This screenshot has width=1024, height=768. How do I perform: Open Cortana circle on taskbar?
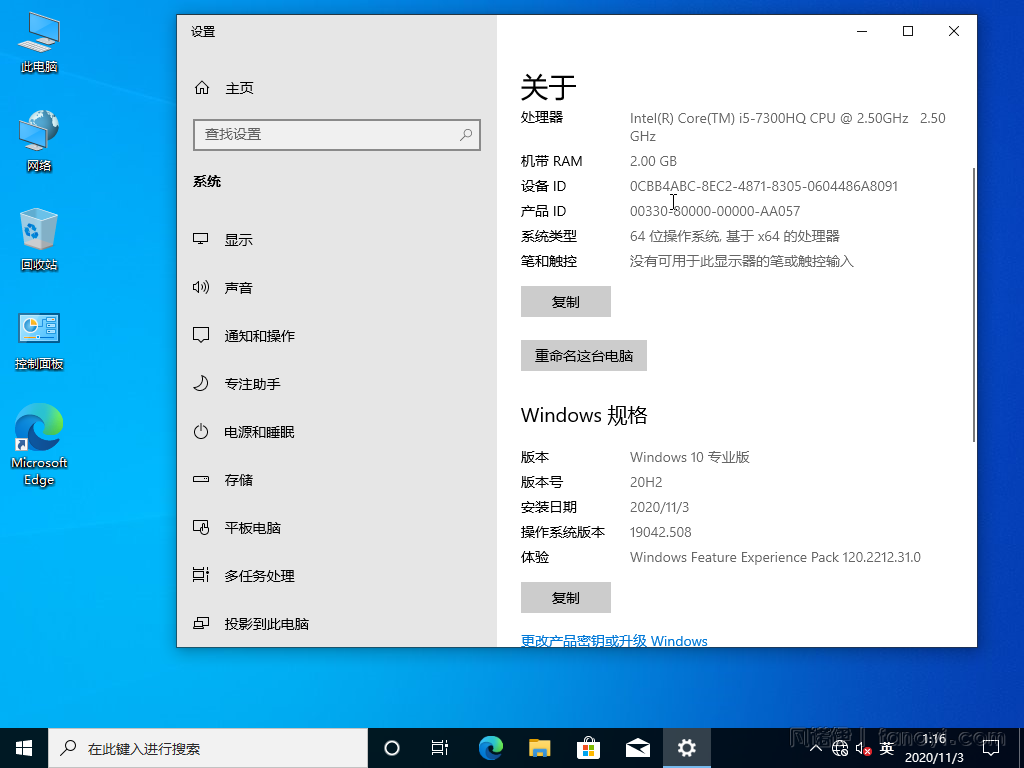(392, 748)
